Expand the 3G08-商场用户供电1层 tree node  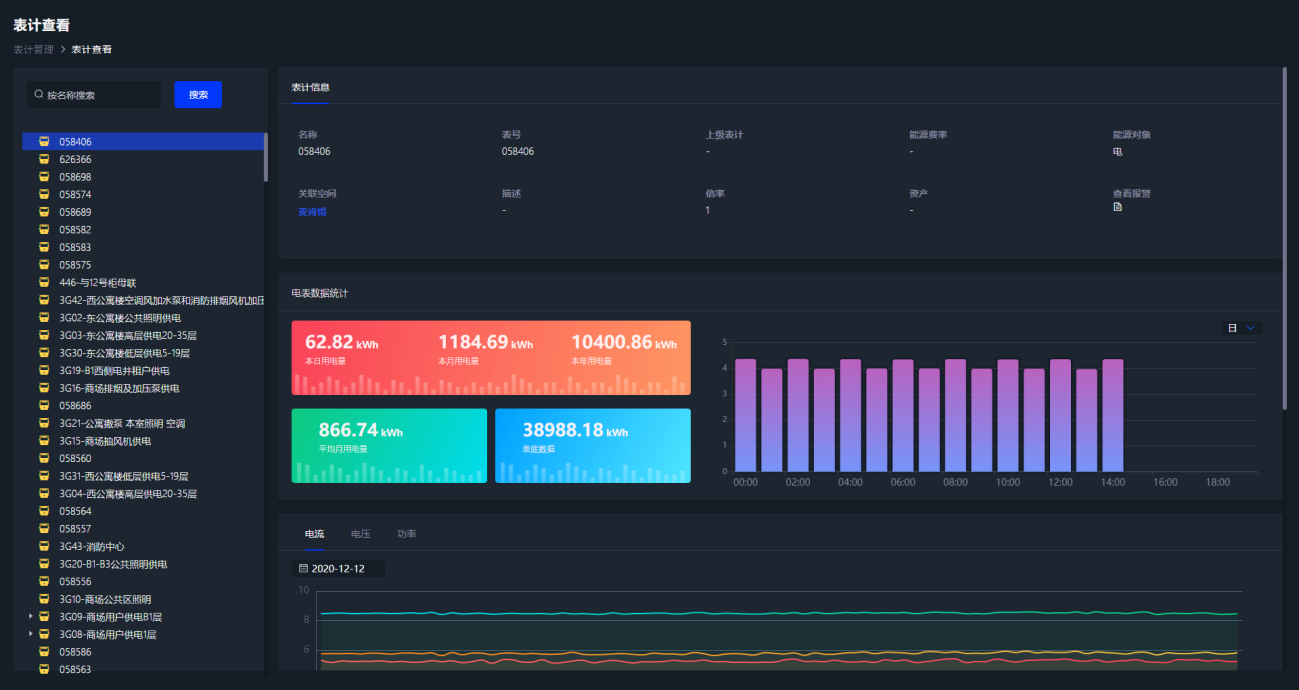coord(30,634)
